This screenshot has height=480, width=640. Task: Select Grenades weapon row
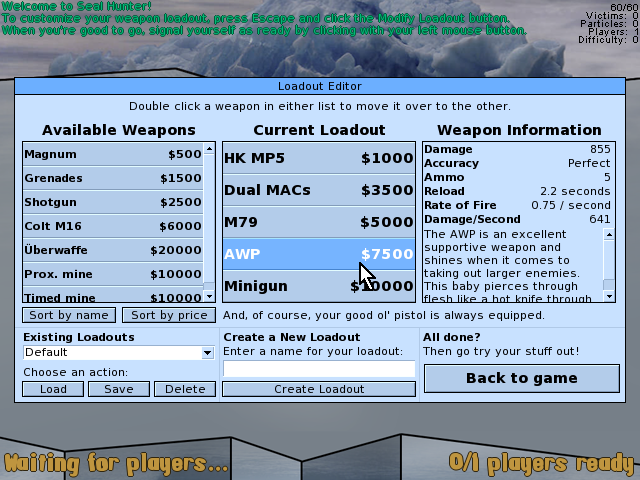(x=113, y=178)
